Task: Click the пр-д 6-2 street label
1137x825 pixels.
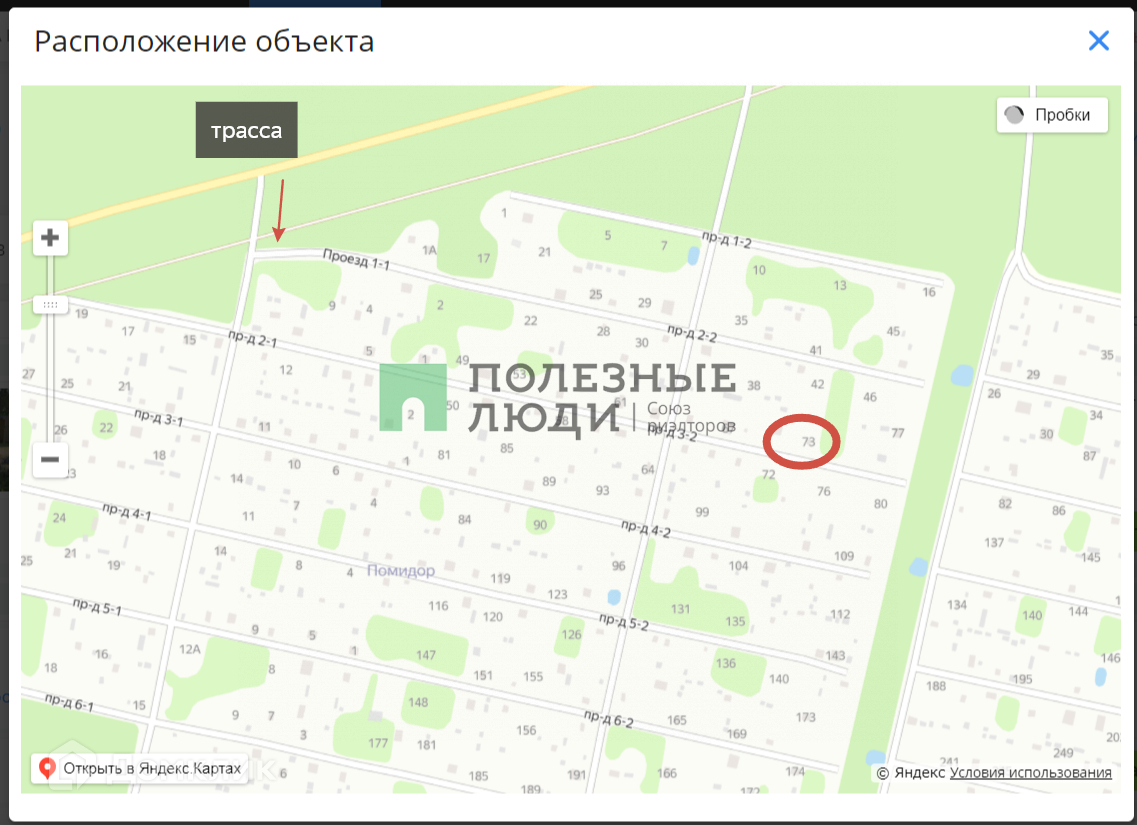Action: click(x=608, y=718)
